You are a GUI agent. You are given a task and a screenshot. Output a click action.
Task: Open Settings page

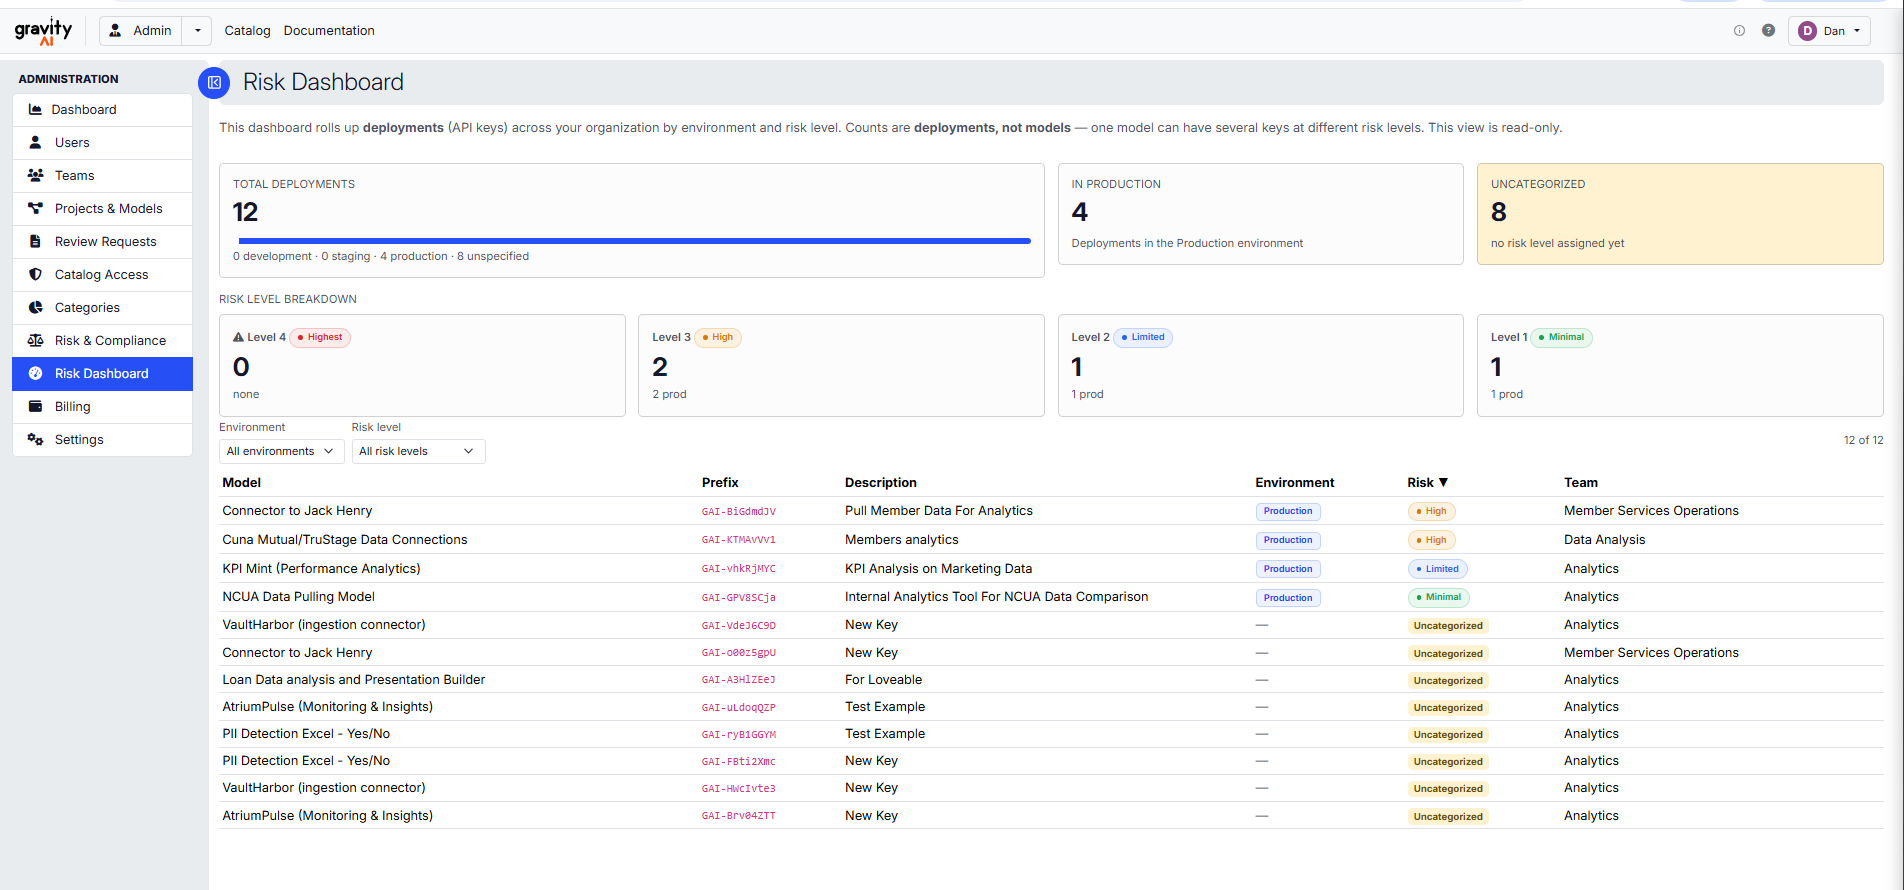[x=102, y=440]
